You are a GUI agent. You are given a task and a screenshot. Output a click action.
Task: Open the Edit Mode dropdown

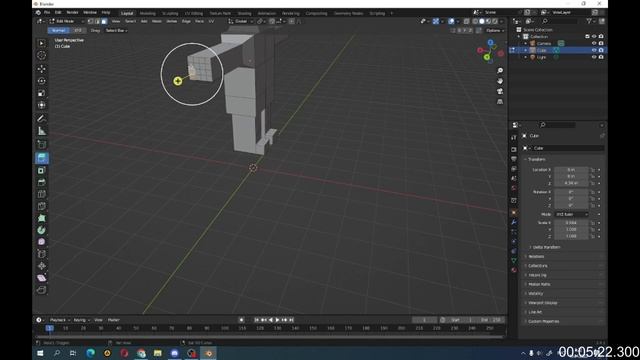(x=67, y=21)
